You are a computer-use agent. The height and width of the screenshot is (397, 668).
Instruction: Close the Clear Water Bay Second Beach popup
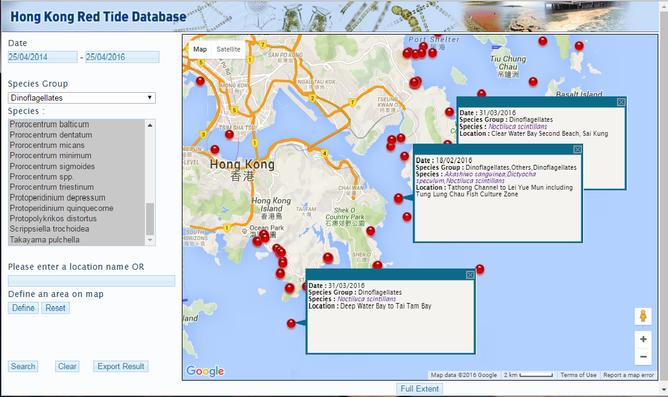click(x=621, y=102)
